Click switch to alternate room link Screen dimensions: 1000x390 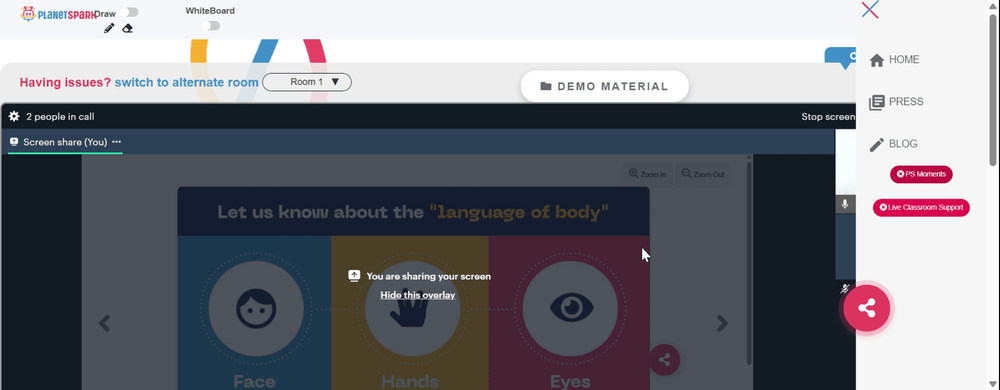pos(186,82)
